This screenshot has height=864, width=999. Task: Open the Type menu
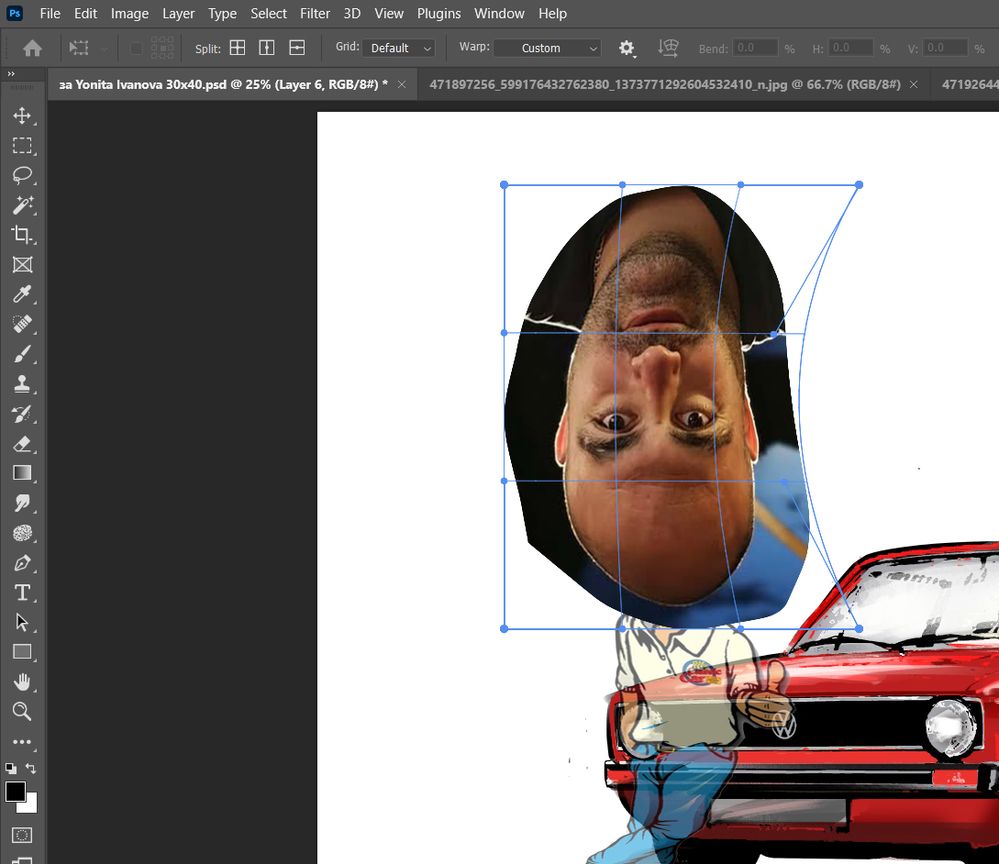coord(222,13)
